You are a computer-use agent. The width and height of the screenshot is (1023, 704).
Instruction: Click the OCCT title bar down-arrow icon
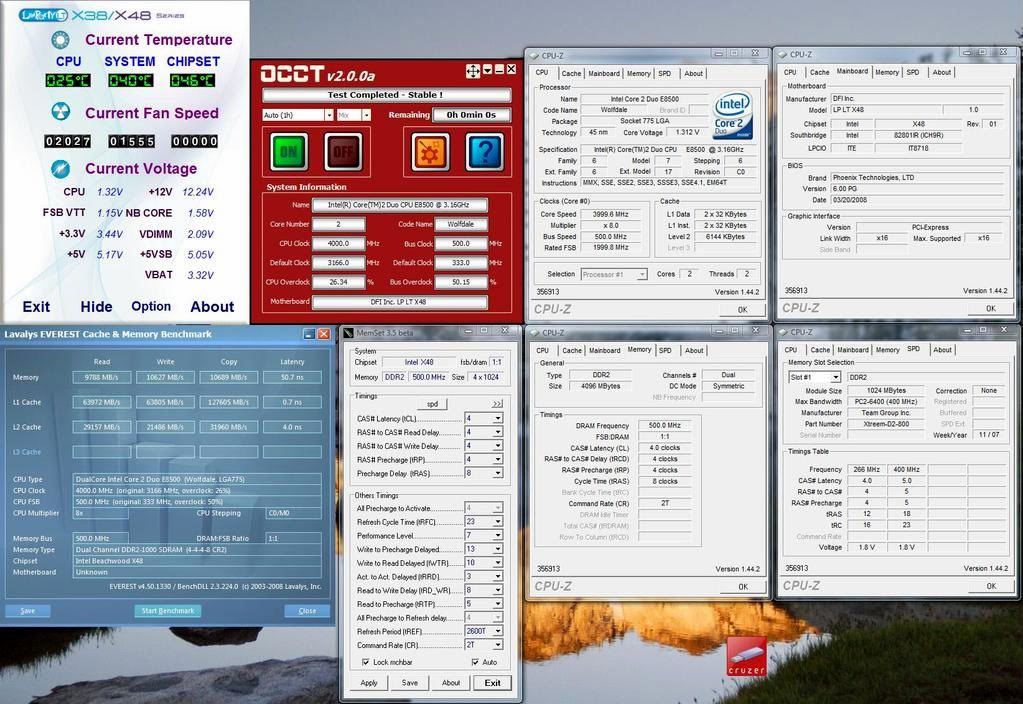pyautogui.click(x=487, y=70)
